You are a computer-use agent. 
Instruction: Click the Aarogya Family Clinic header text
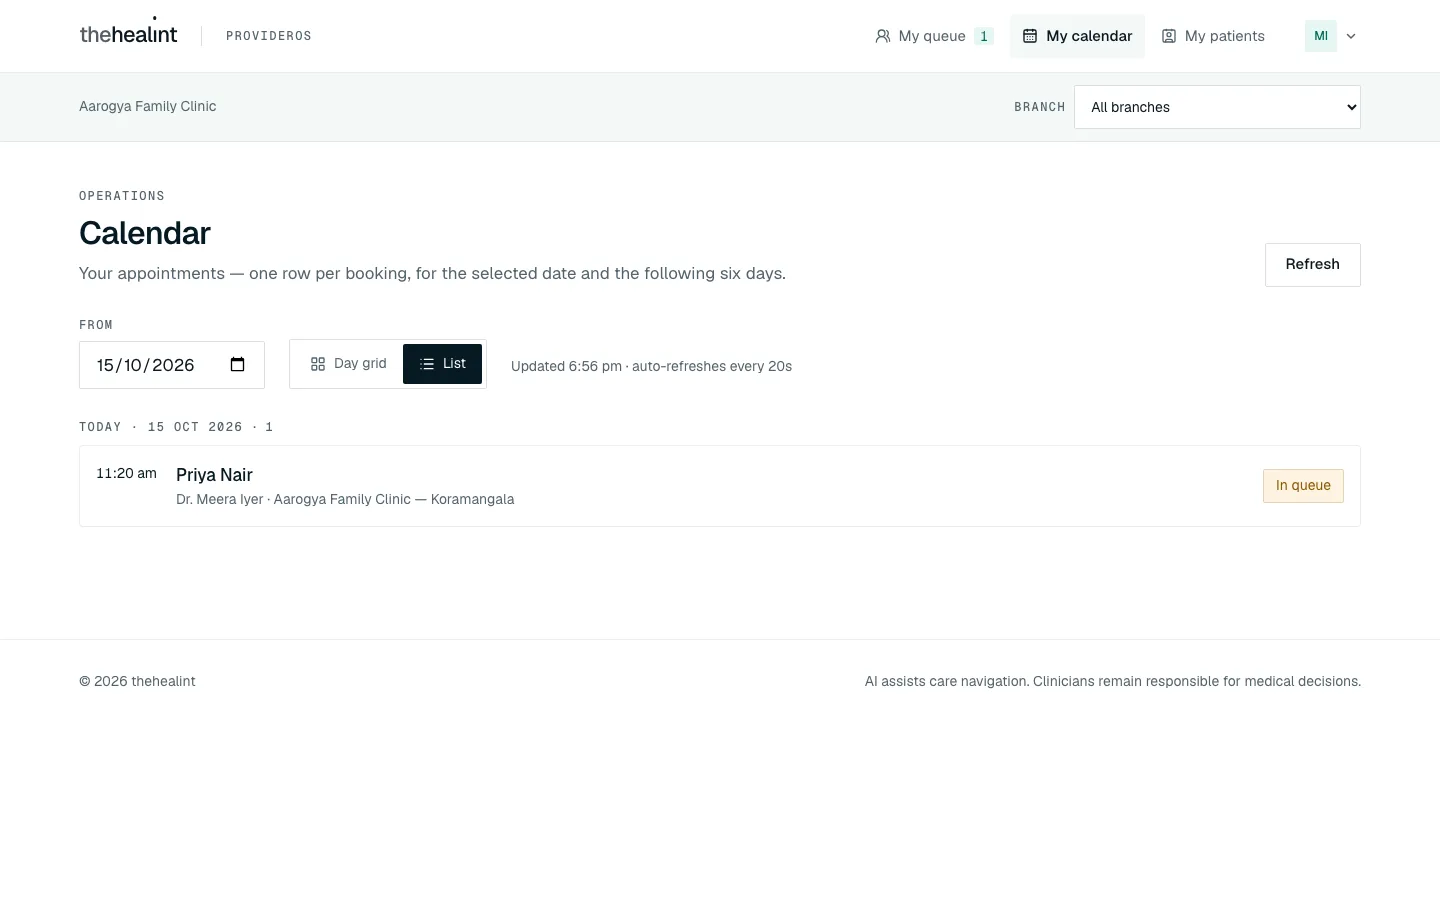pyautogui.click(x=148, y=107)
